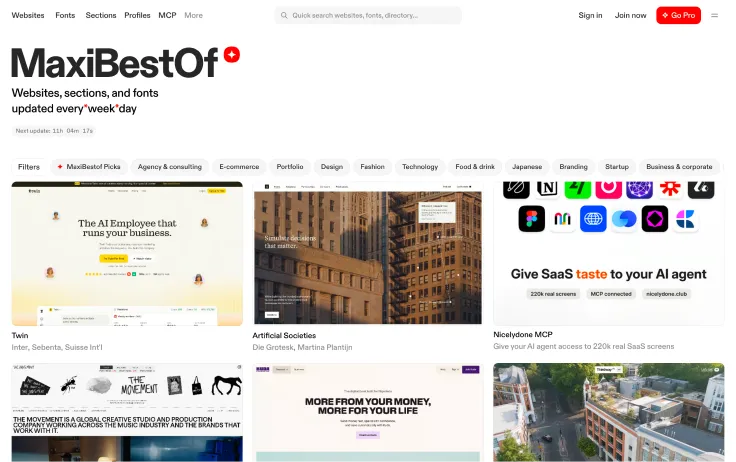
Task: Click the nicelydone.club tag
Action: point(666,294)
